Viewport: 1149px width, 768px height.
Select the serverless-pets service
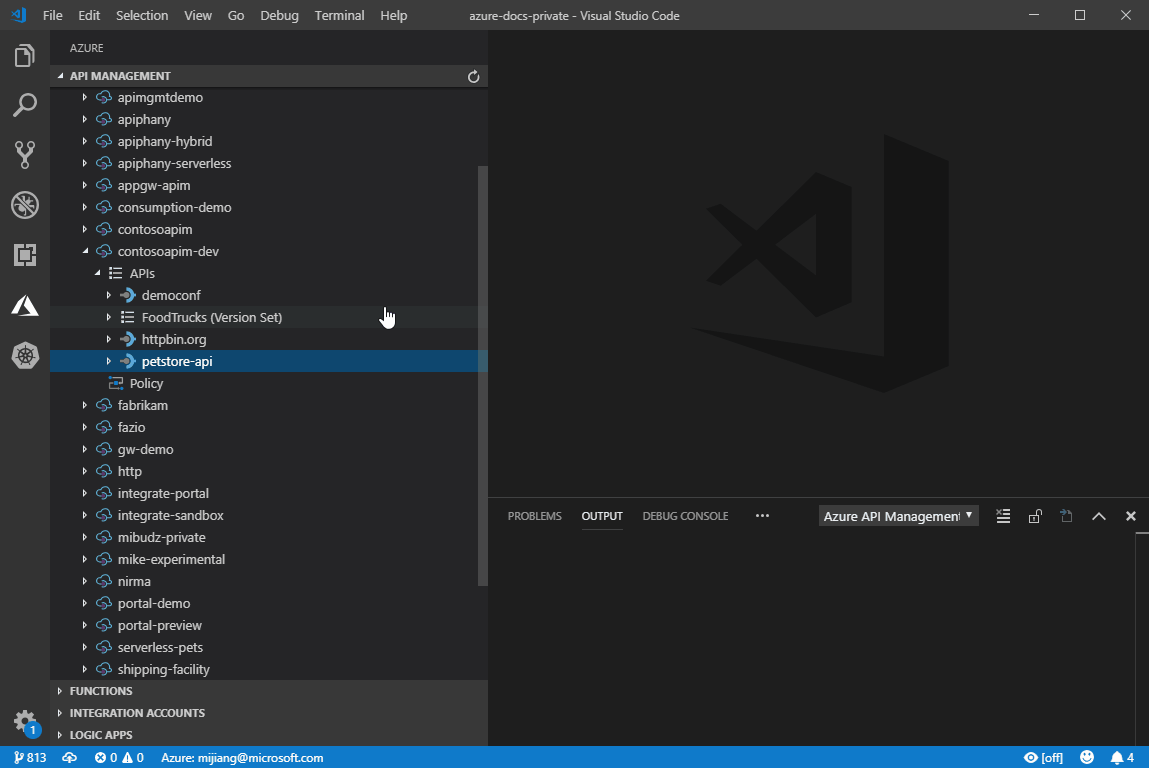(x=268, y=647)
